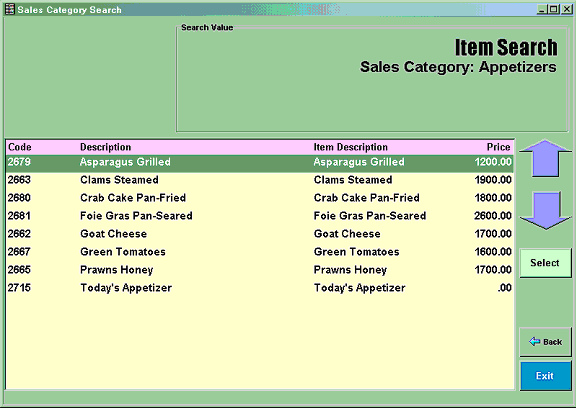The image size is (576, 408).
Task: Click the Back button arrow icon
Action: pyautogui.click(x=534, y=342)
